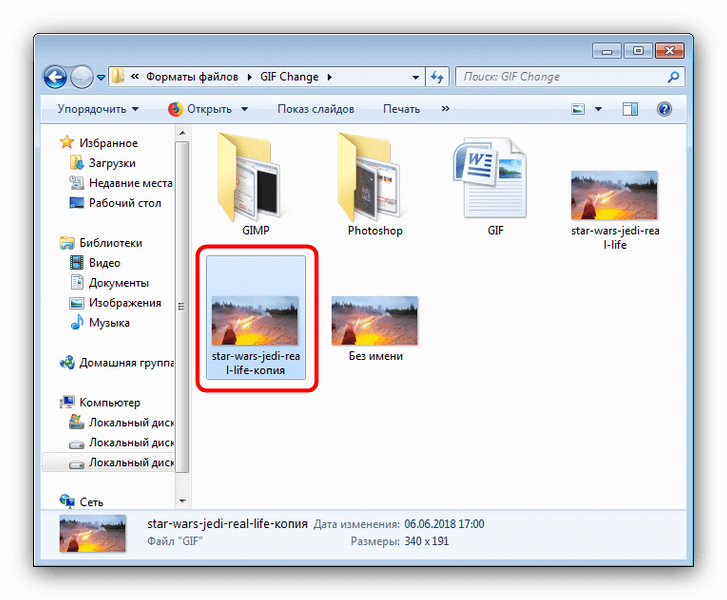Click the libraries icon beside 'Библиотеки'
The width and height of the screenshot is (727, 600).
point(67,243)
